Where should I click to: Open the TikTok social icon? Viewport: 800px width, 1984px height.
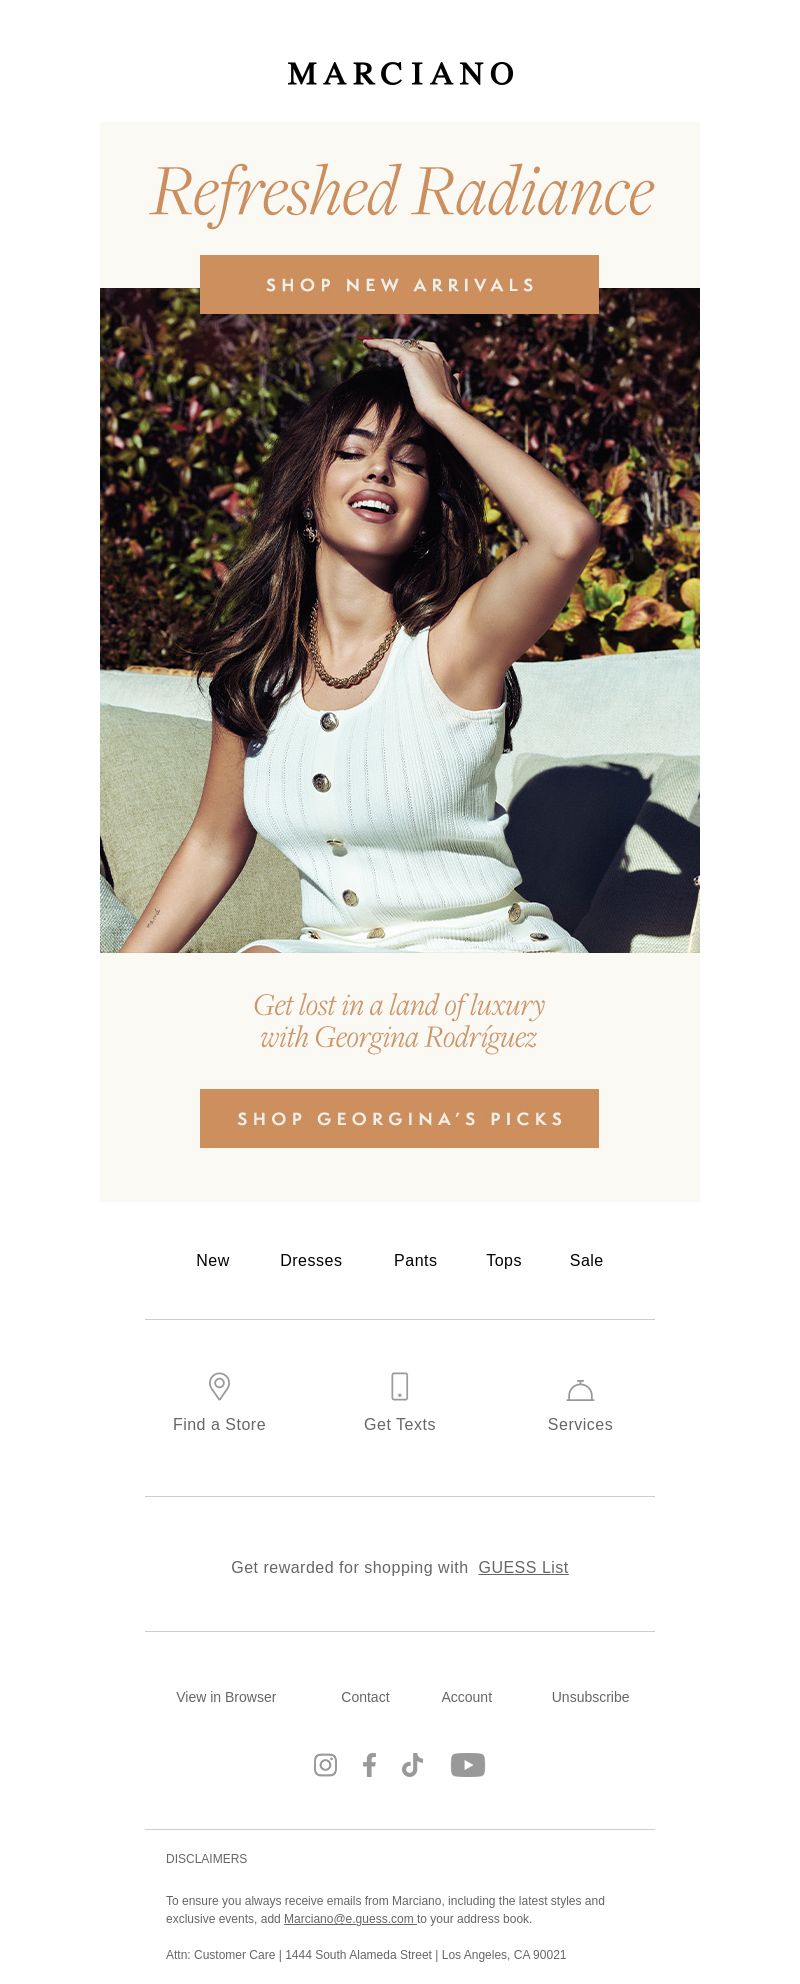pos(412,1765)
